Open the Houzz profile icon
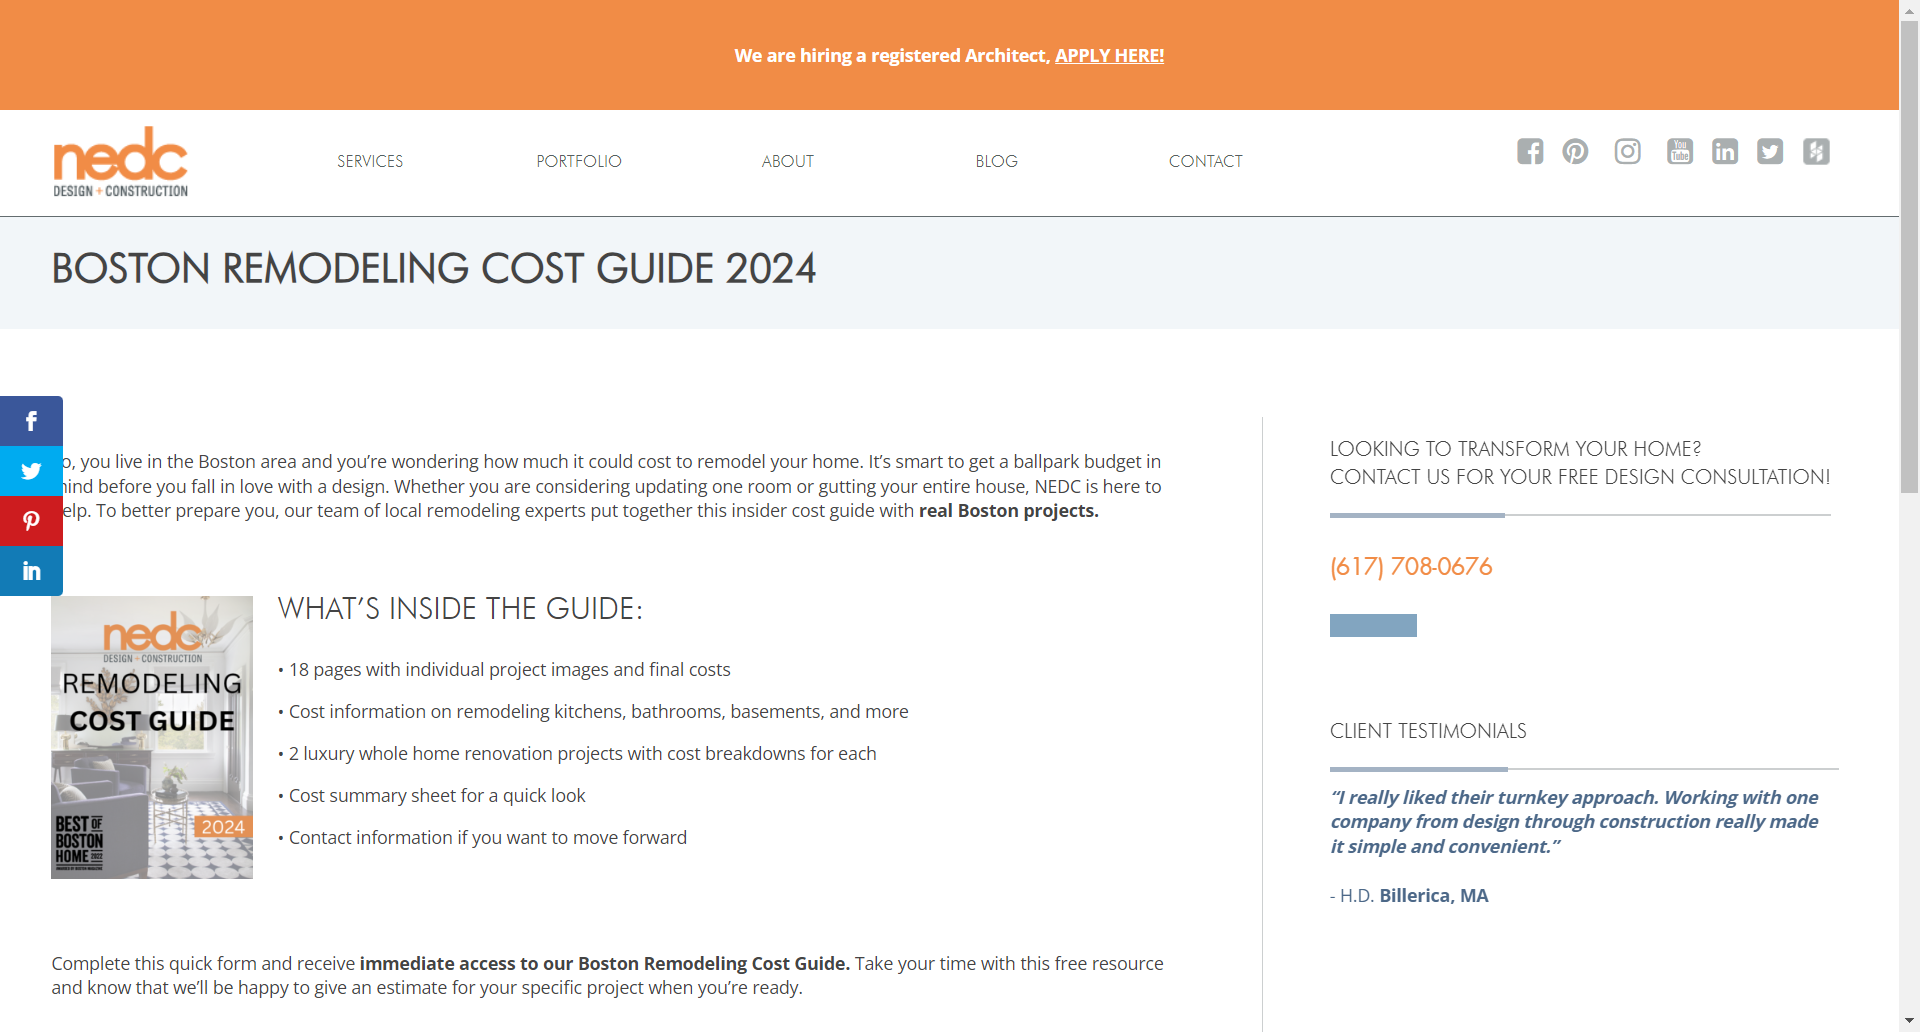 [x=1816, y=151]
